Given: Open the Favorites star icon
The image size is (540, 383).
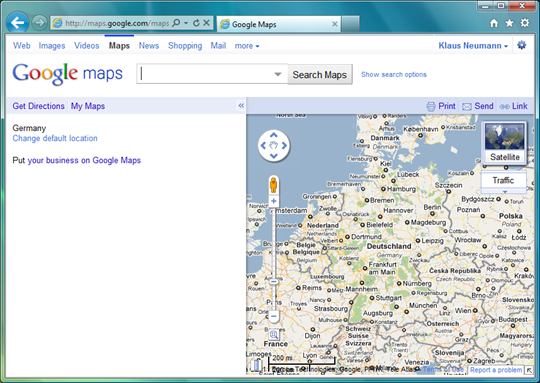Looking at the screenshot, I should 509,23.
